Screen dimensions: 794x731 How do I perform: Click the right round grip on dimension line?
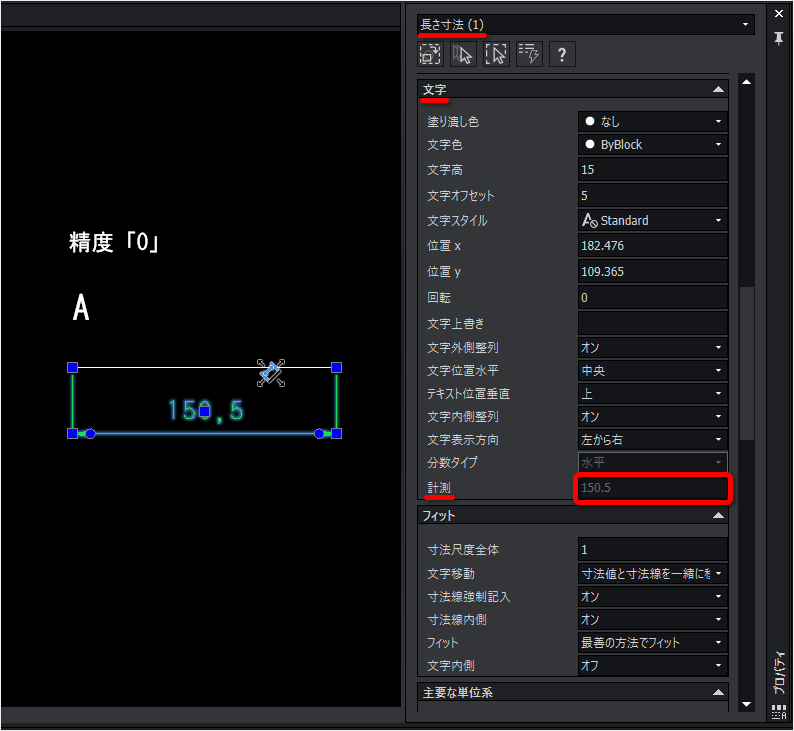[x=319, y=434]
